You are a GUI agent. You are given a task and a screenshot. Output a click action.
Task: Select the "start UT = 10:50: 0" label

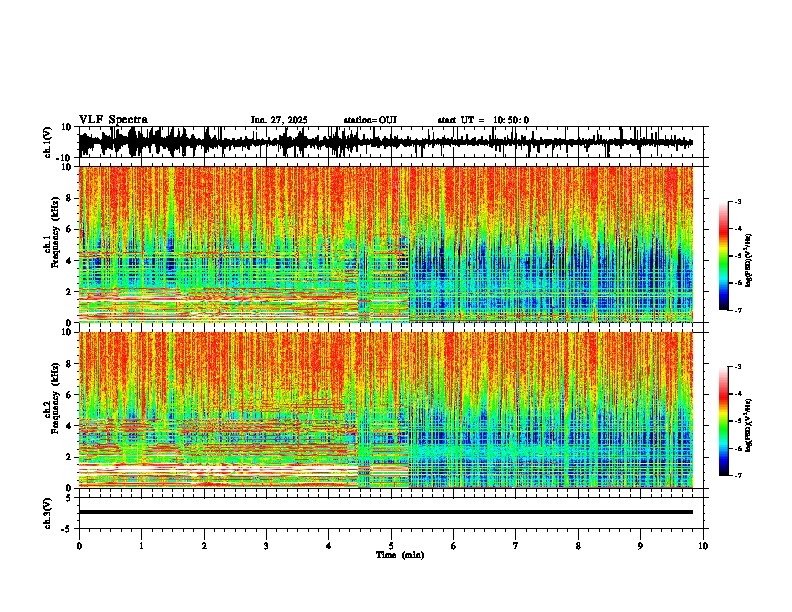tap(483, 120)
